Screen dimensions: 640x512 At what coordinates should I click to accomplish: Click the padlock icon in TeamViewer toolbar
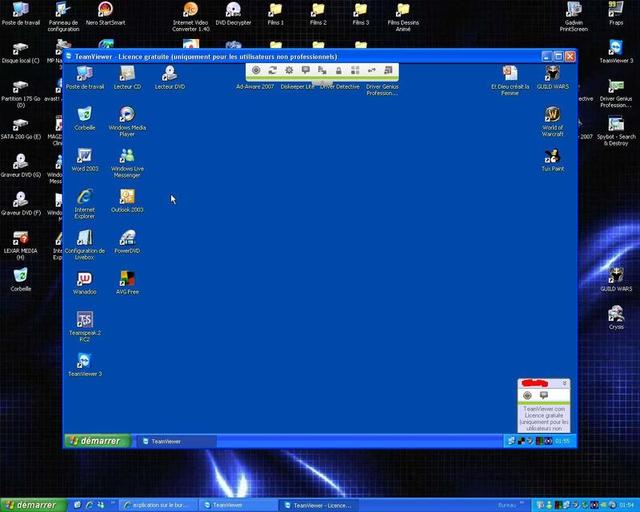click(338, 70)
